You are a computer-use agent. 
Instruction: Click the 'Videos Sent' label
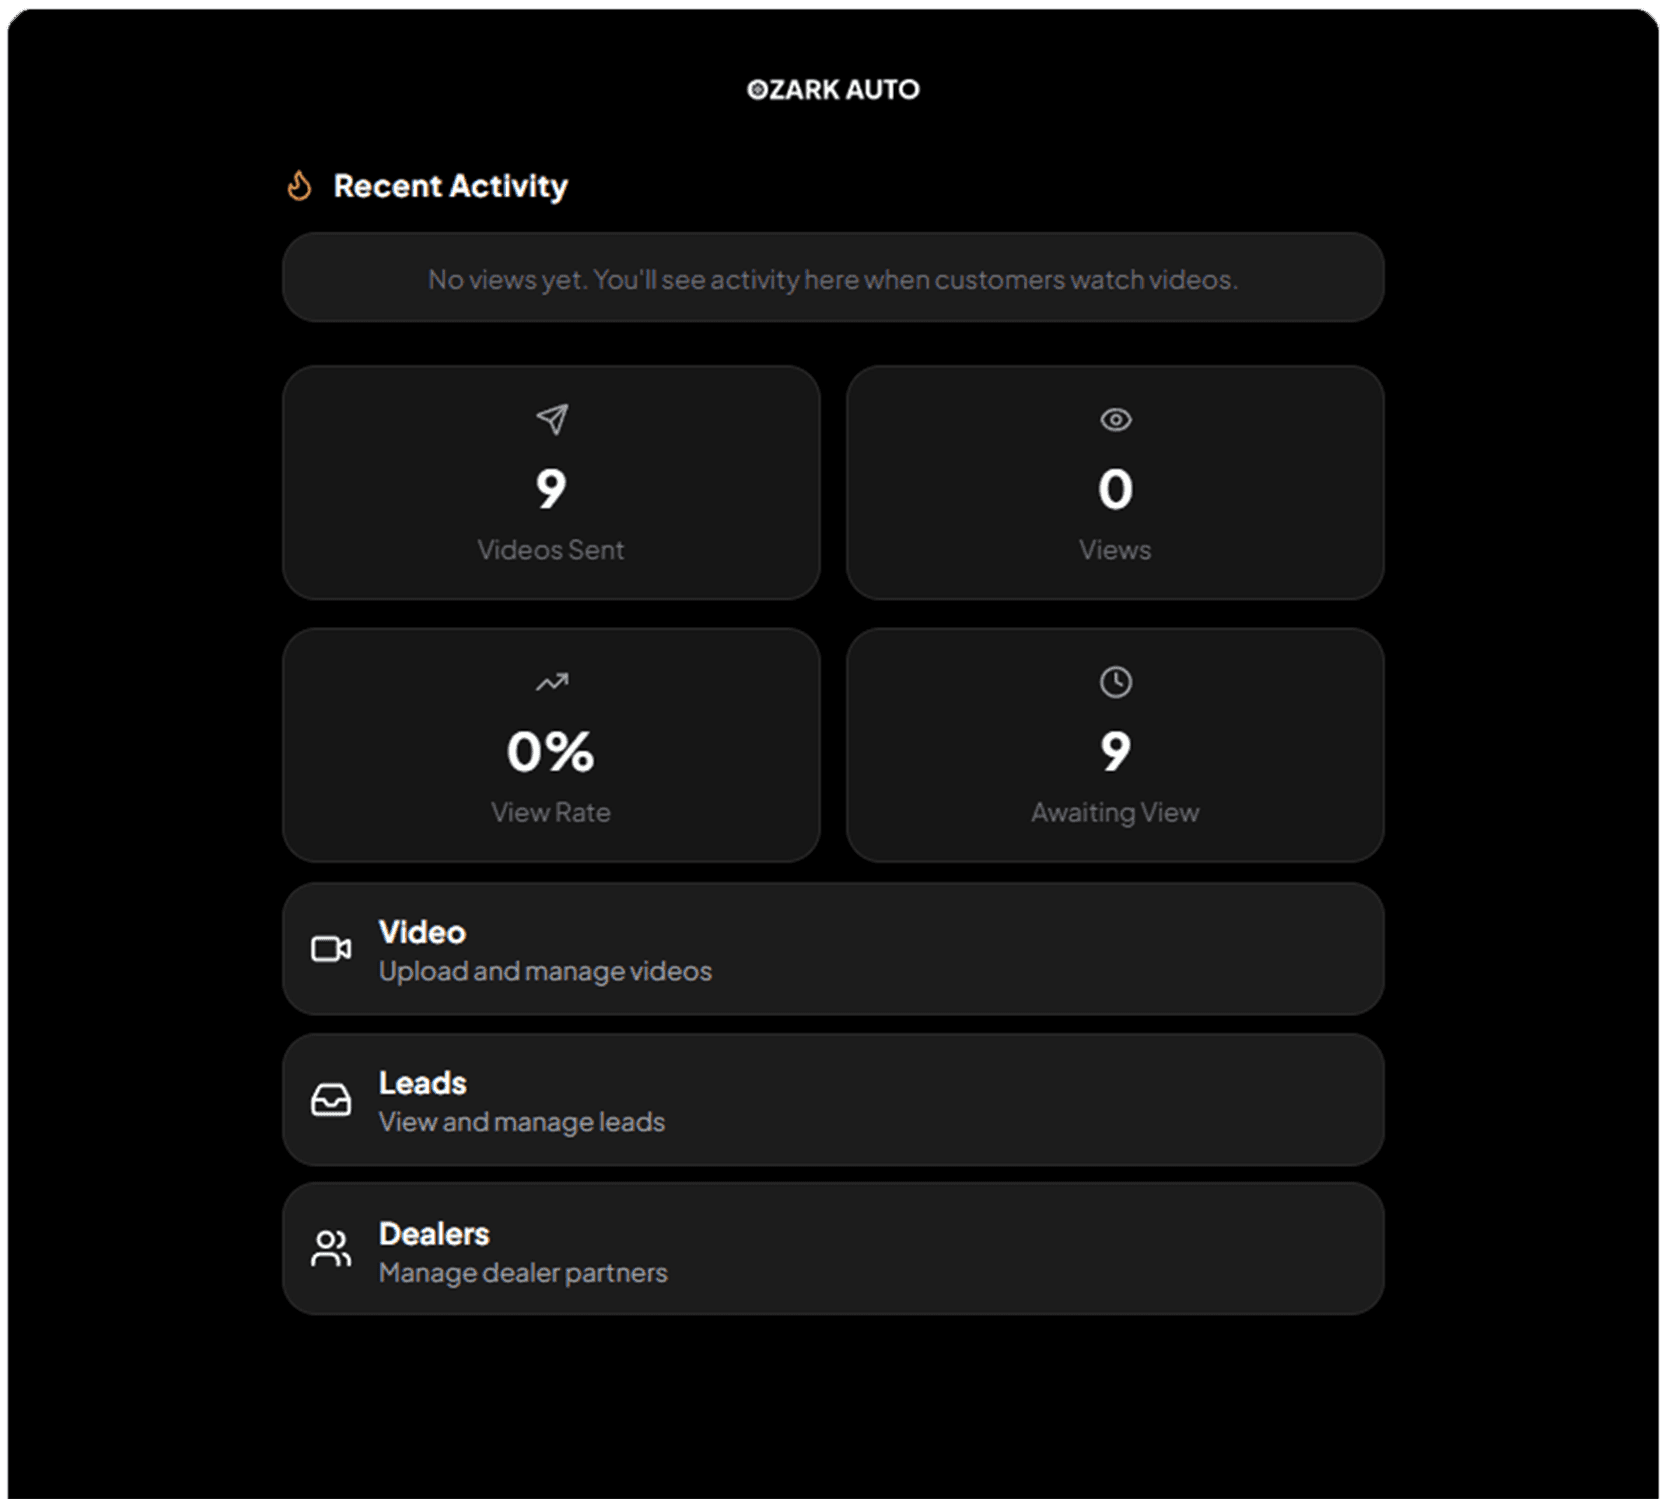pos(551,550)
